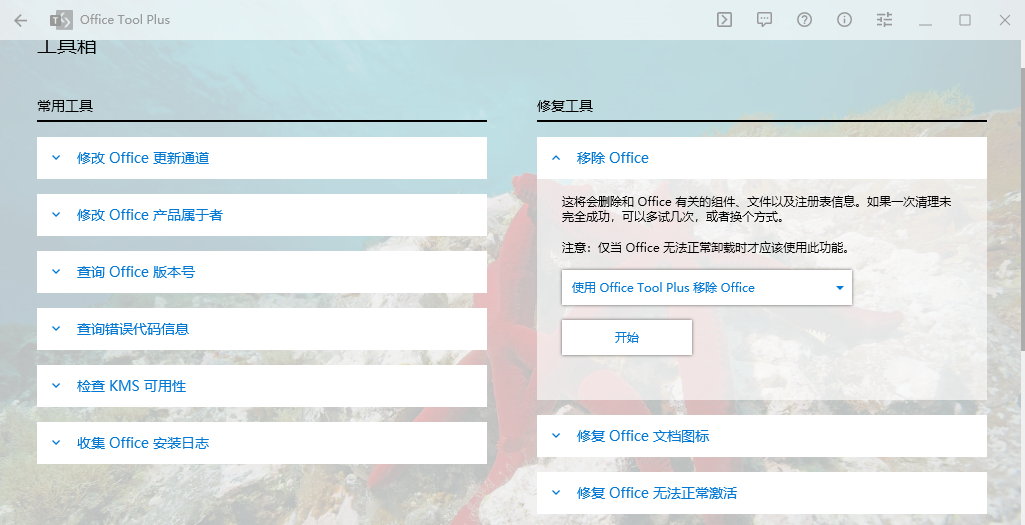Image resolution: width=1025 pixels, height=525 pixels.
Task: Open the help question mark icon
Action: coord(804,20)
